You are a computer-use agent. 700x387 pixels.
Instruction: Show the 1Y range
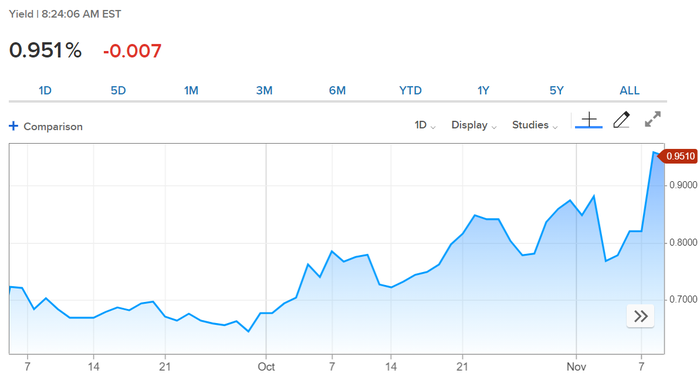pyautogui.click(x=483, y=91)
